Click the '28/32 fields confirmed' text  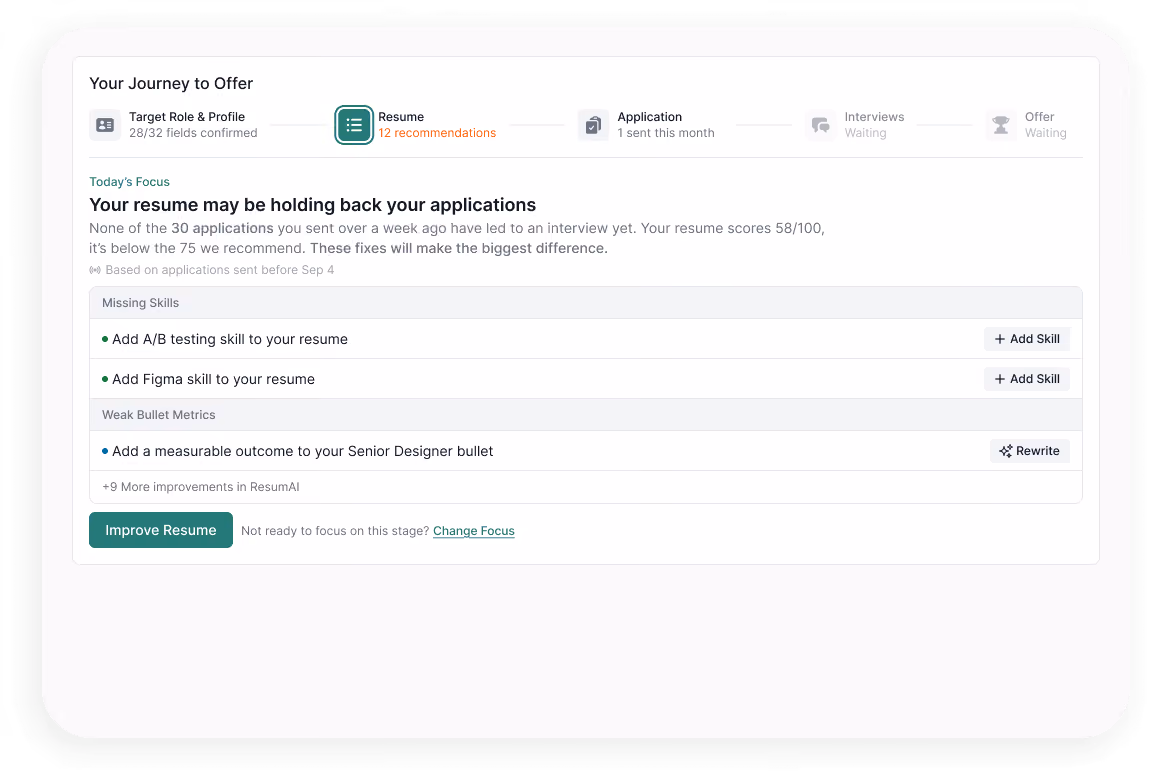click(x=193, y=133)
